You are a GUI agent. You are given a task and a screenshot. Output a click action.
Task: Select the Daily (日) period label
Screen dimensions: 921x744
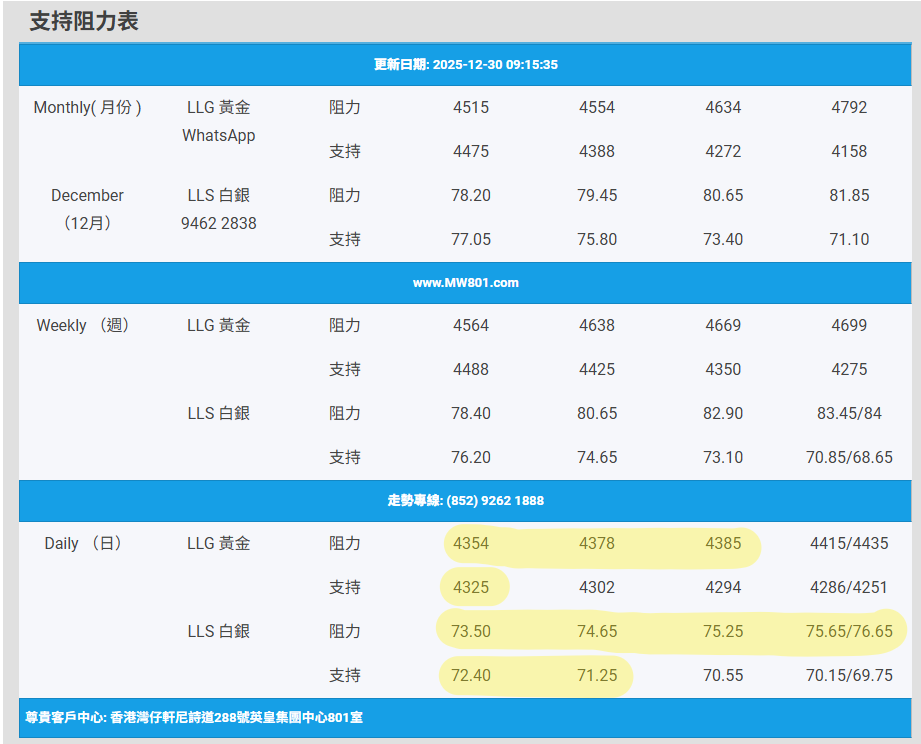[83, 543]
